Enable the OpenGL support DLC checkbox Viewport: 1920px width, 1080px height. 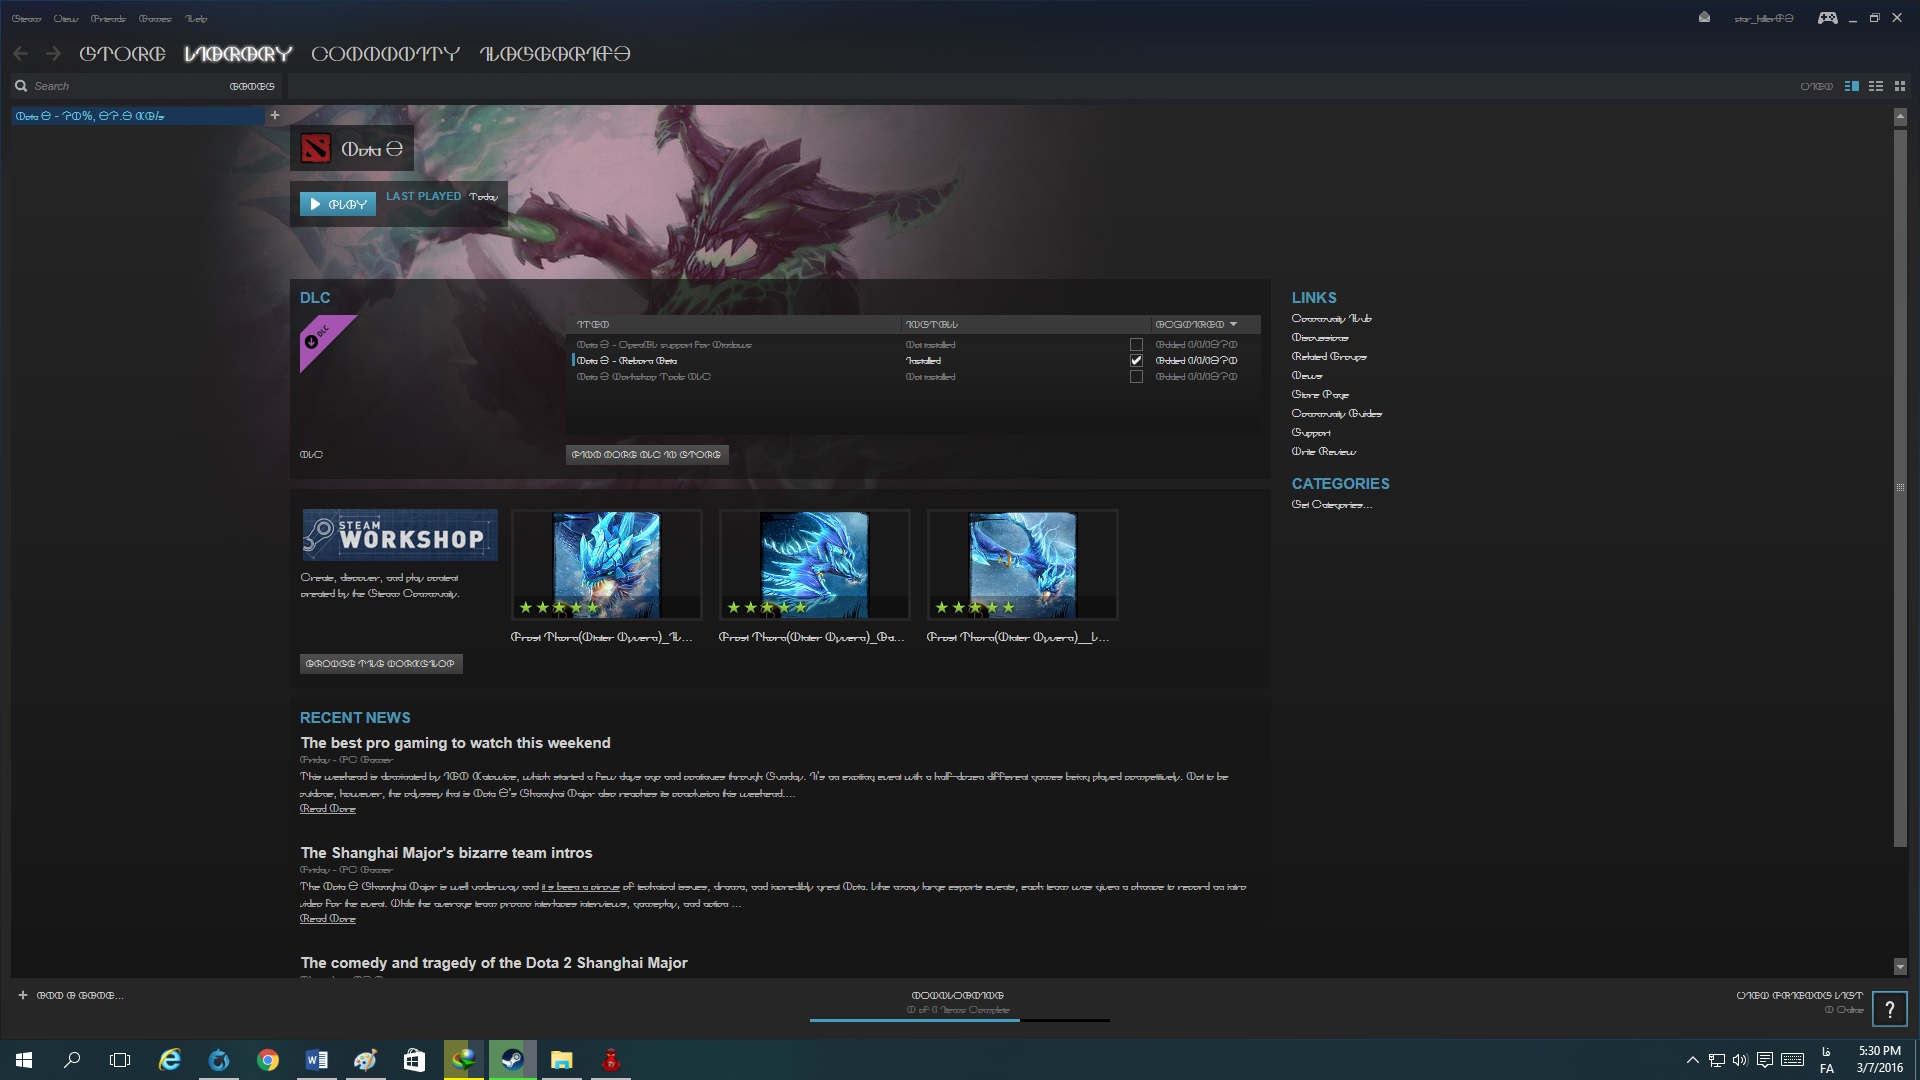[x=1136, y=345]
